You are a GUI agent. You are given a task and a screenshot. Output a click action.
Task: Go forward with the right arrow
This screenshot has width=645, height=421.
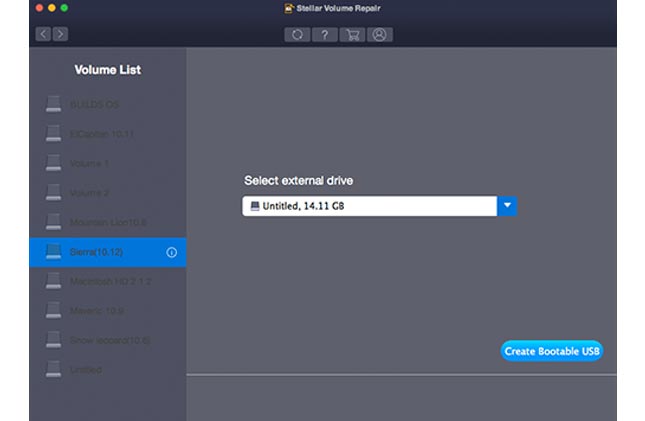(x=60, y=34)
